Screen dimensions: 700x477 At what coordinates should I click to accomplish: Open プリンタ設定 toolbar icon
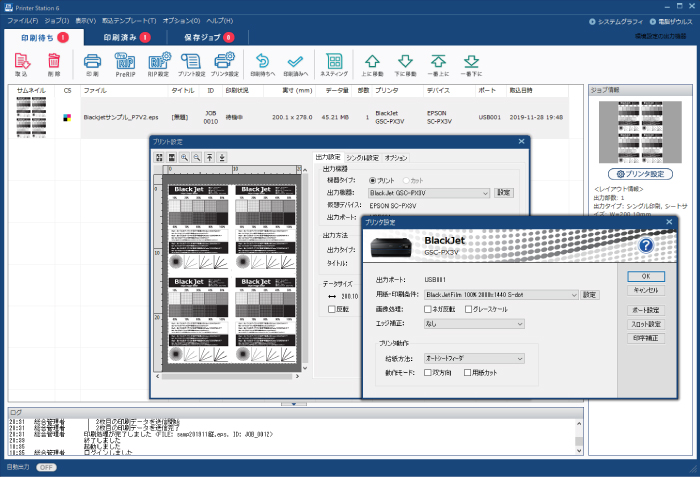coord(225,64)
